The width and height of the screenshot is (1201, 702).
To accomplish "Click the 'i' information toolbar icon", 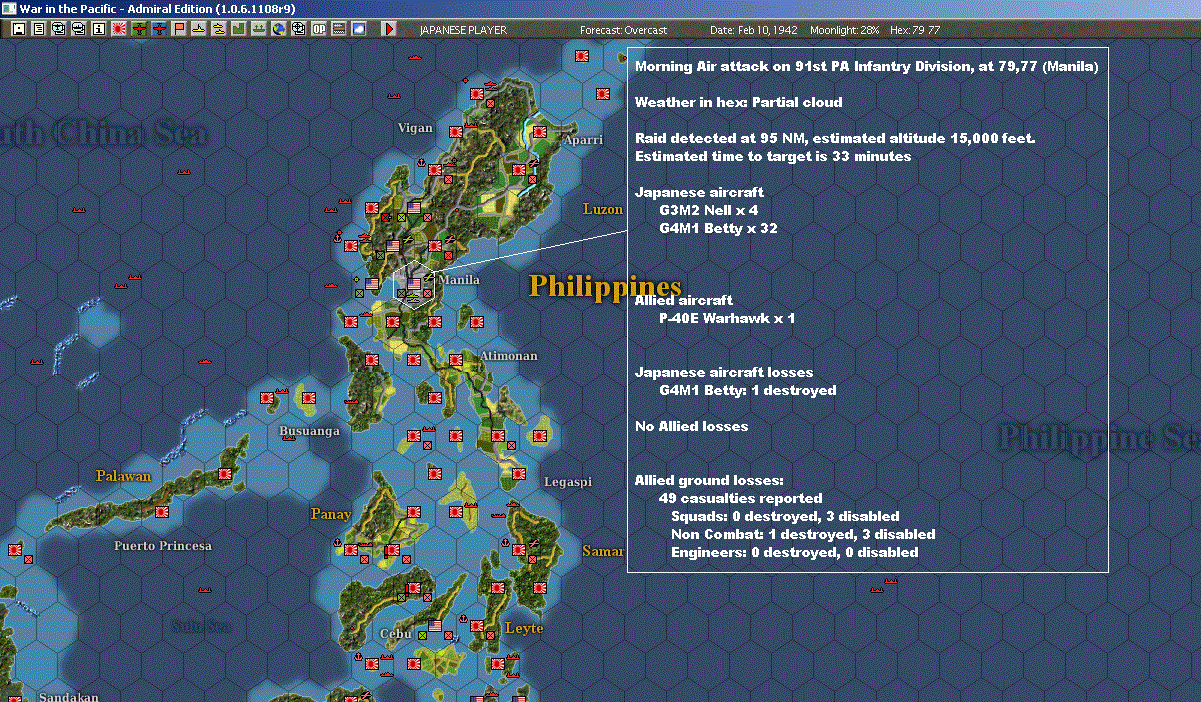I will (98, 29).
